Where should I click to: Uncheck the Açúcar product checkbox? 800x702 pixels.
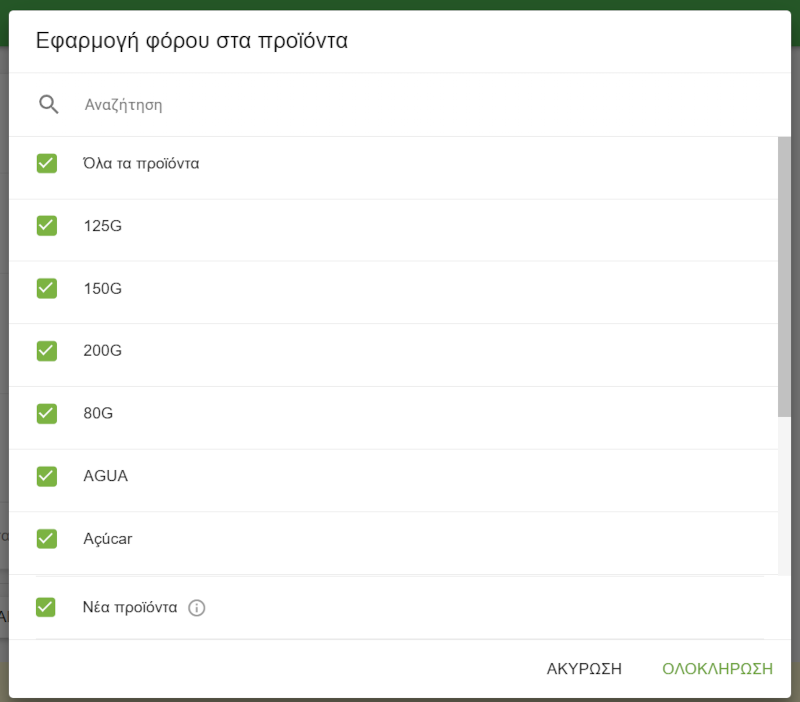pos(47,538)
